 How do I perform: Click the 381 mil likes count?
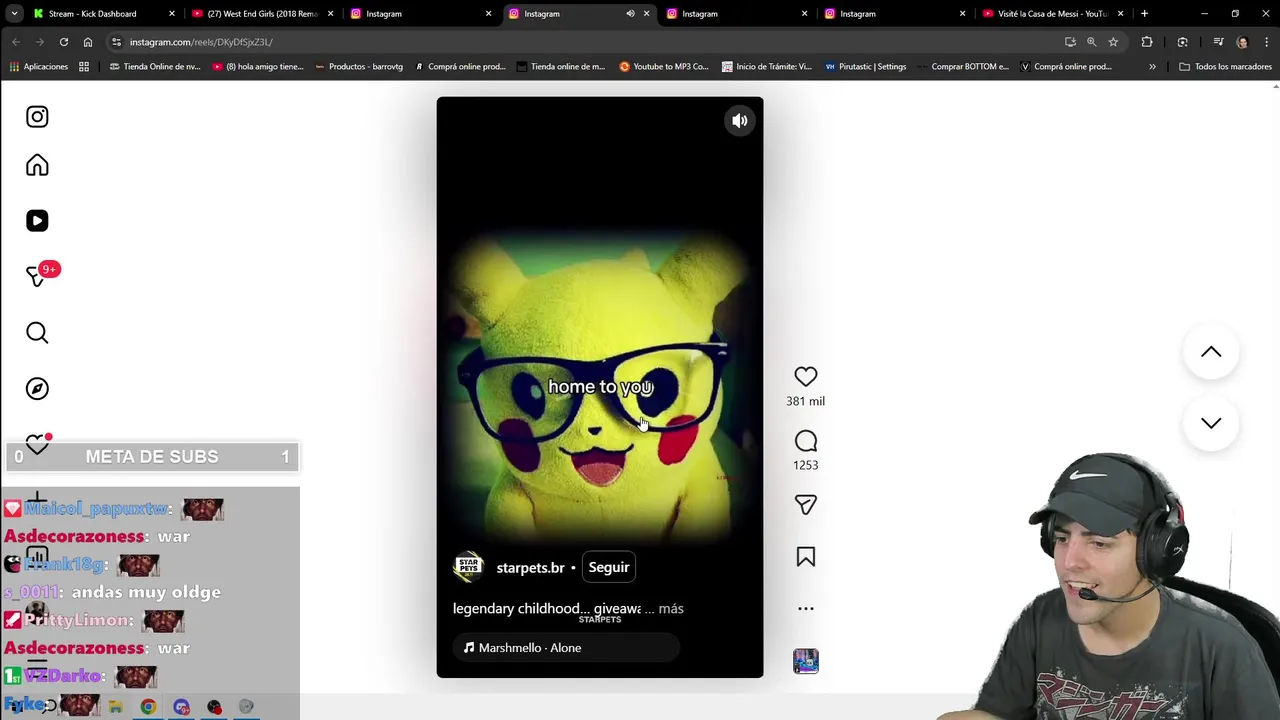(x=805, y=401)
